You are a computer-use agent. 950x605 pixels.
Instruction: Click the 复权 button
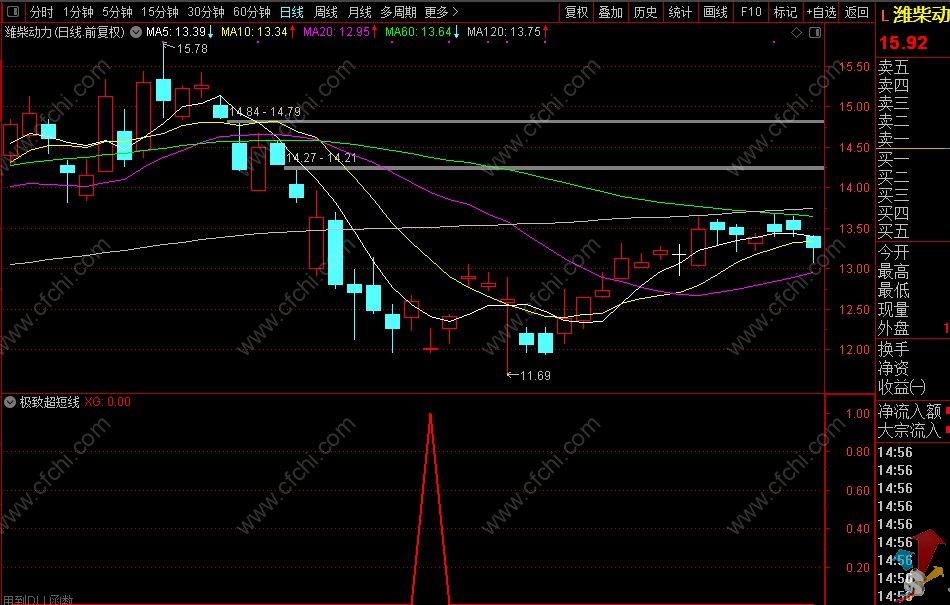pyautogui.click(x=576, y=12)
